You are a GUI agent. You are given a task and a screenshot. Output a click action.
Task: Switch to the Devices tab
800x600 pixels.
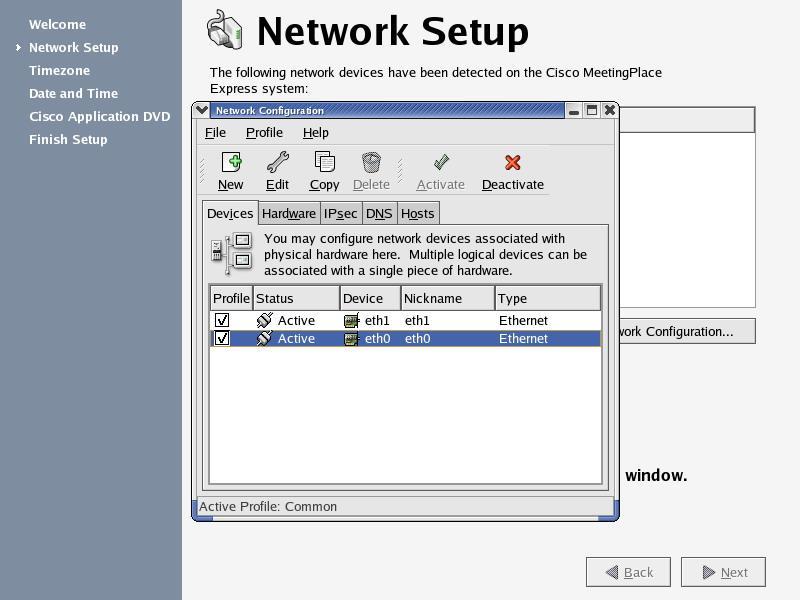point(230,213)
